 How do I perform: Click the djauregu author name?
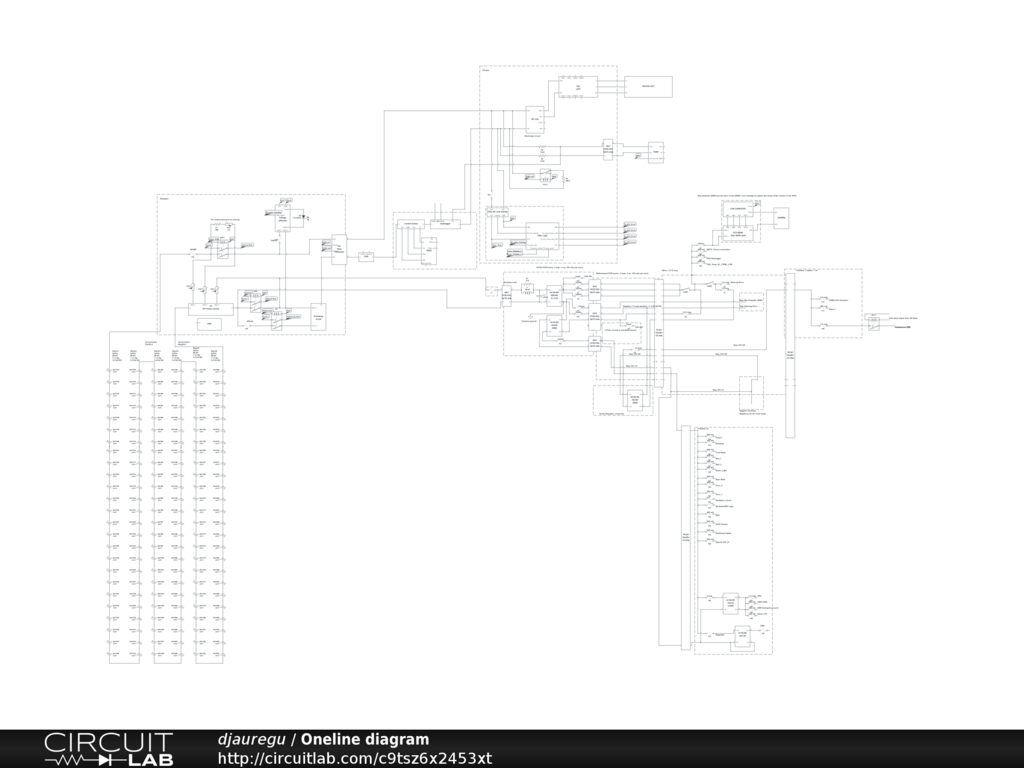click(251, 739)
